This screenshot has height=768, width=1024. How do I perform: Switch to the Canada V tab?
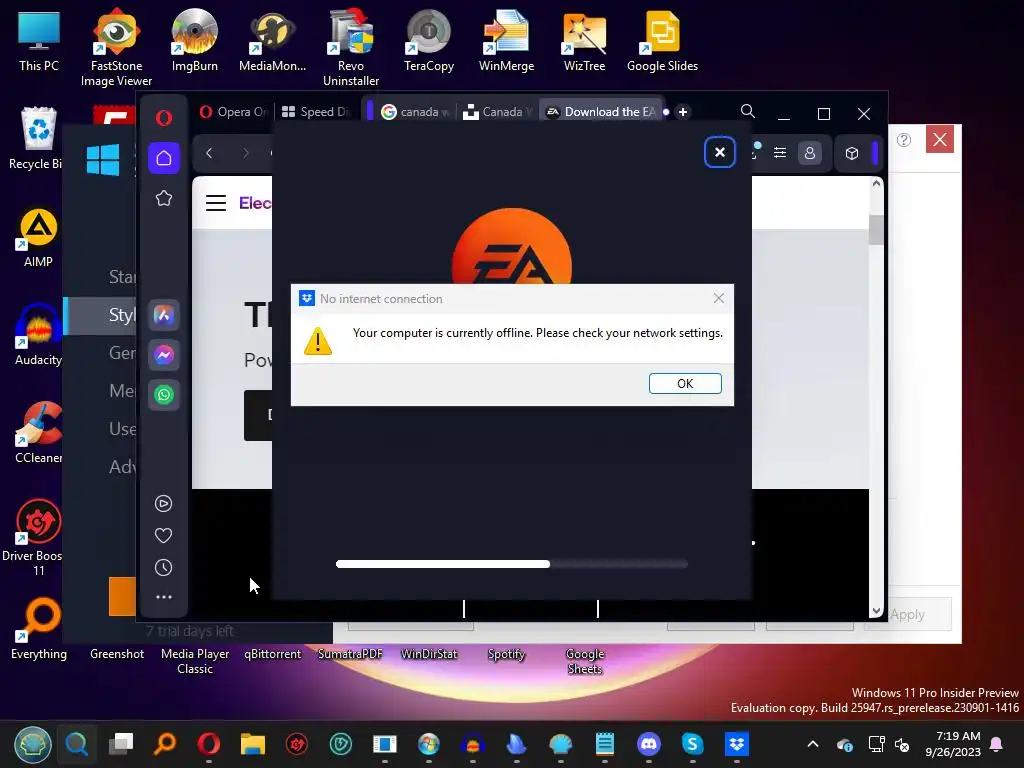point(497,112)
